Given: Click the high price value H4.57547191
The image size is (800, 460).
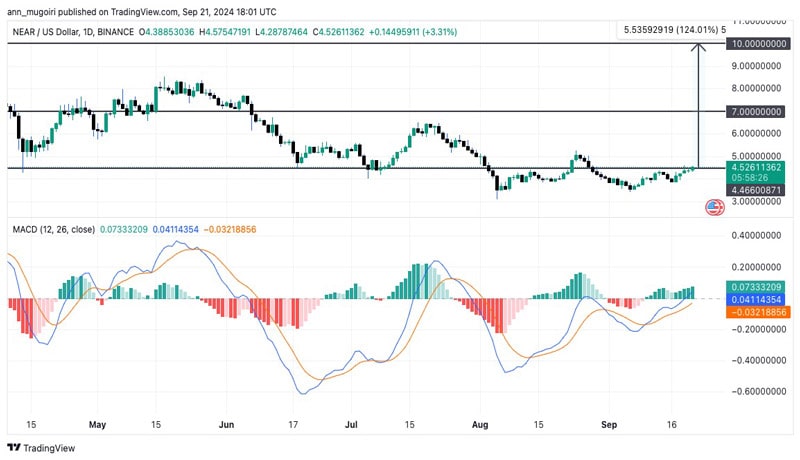Looking at the screenshot, I should pos(224,32).
